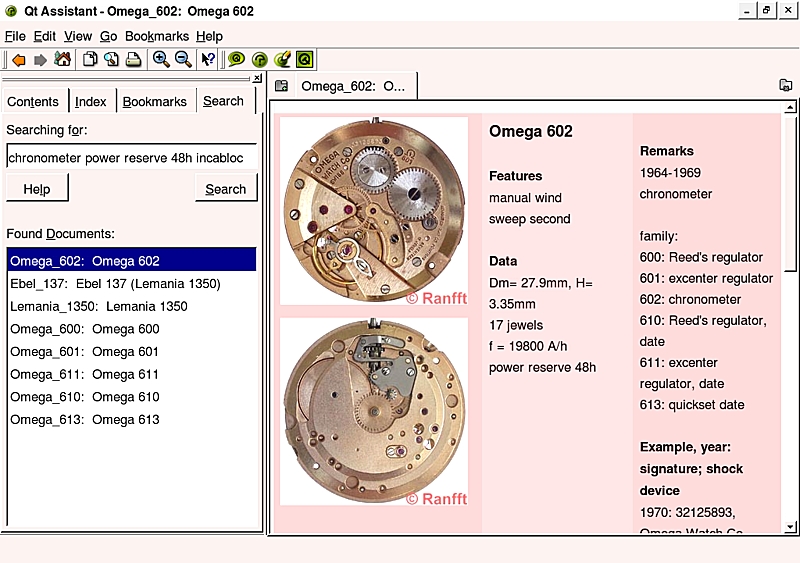
Task: Click the Copy icon in toolbar
Action: click(x=89, y=60)
